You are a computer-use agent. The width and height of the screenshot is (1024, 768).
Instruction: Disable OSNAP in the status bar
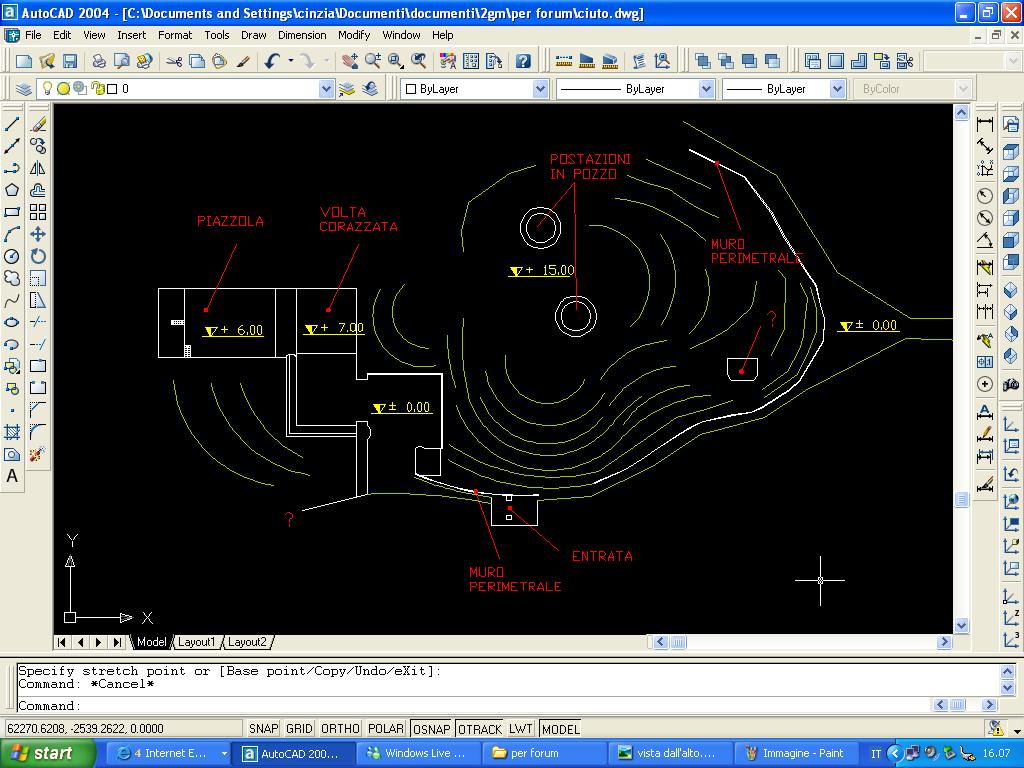pos(431,729)
